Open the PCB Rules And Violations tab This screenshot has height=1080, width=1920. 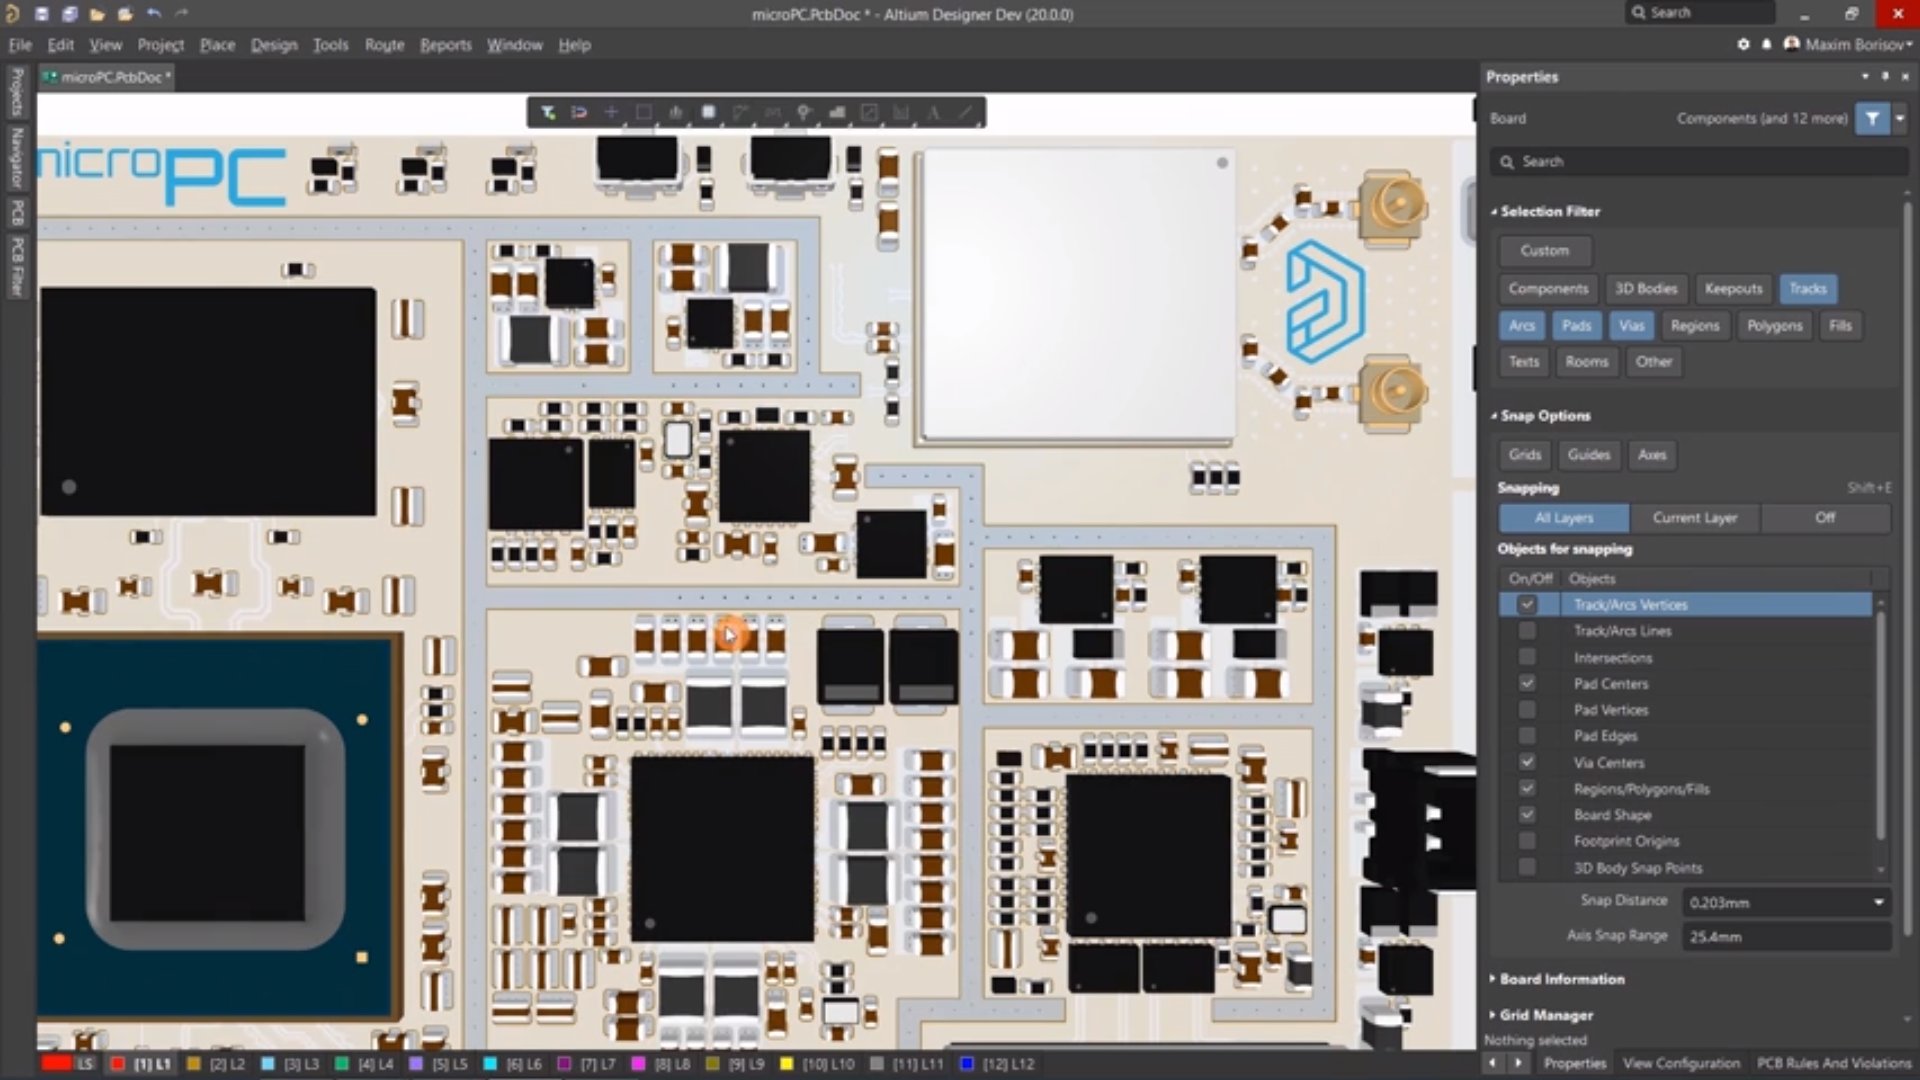(1834, 1063)
